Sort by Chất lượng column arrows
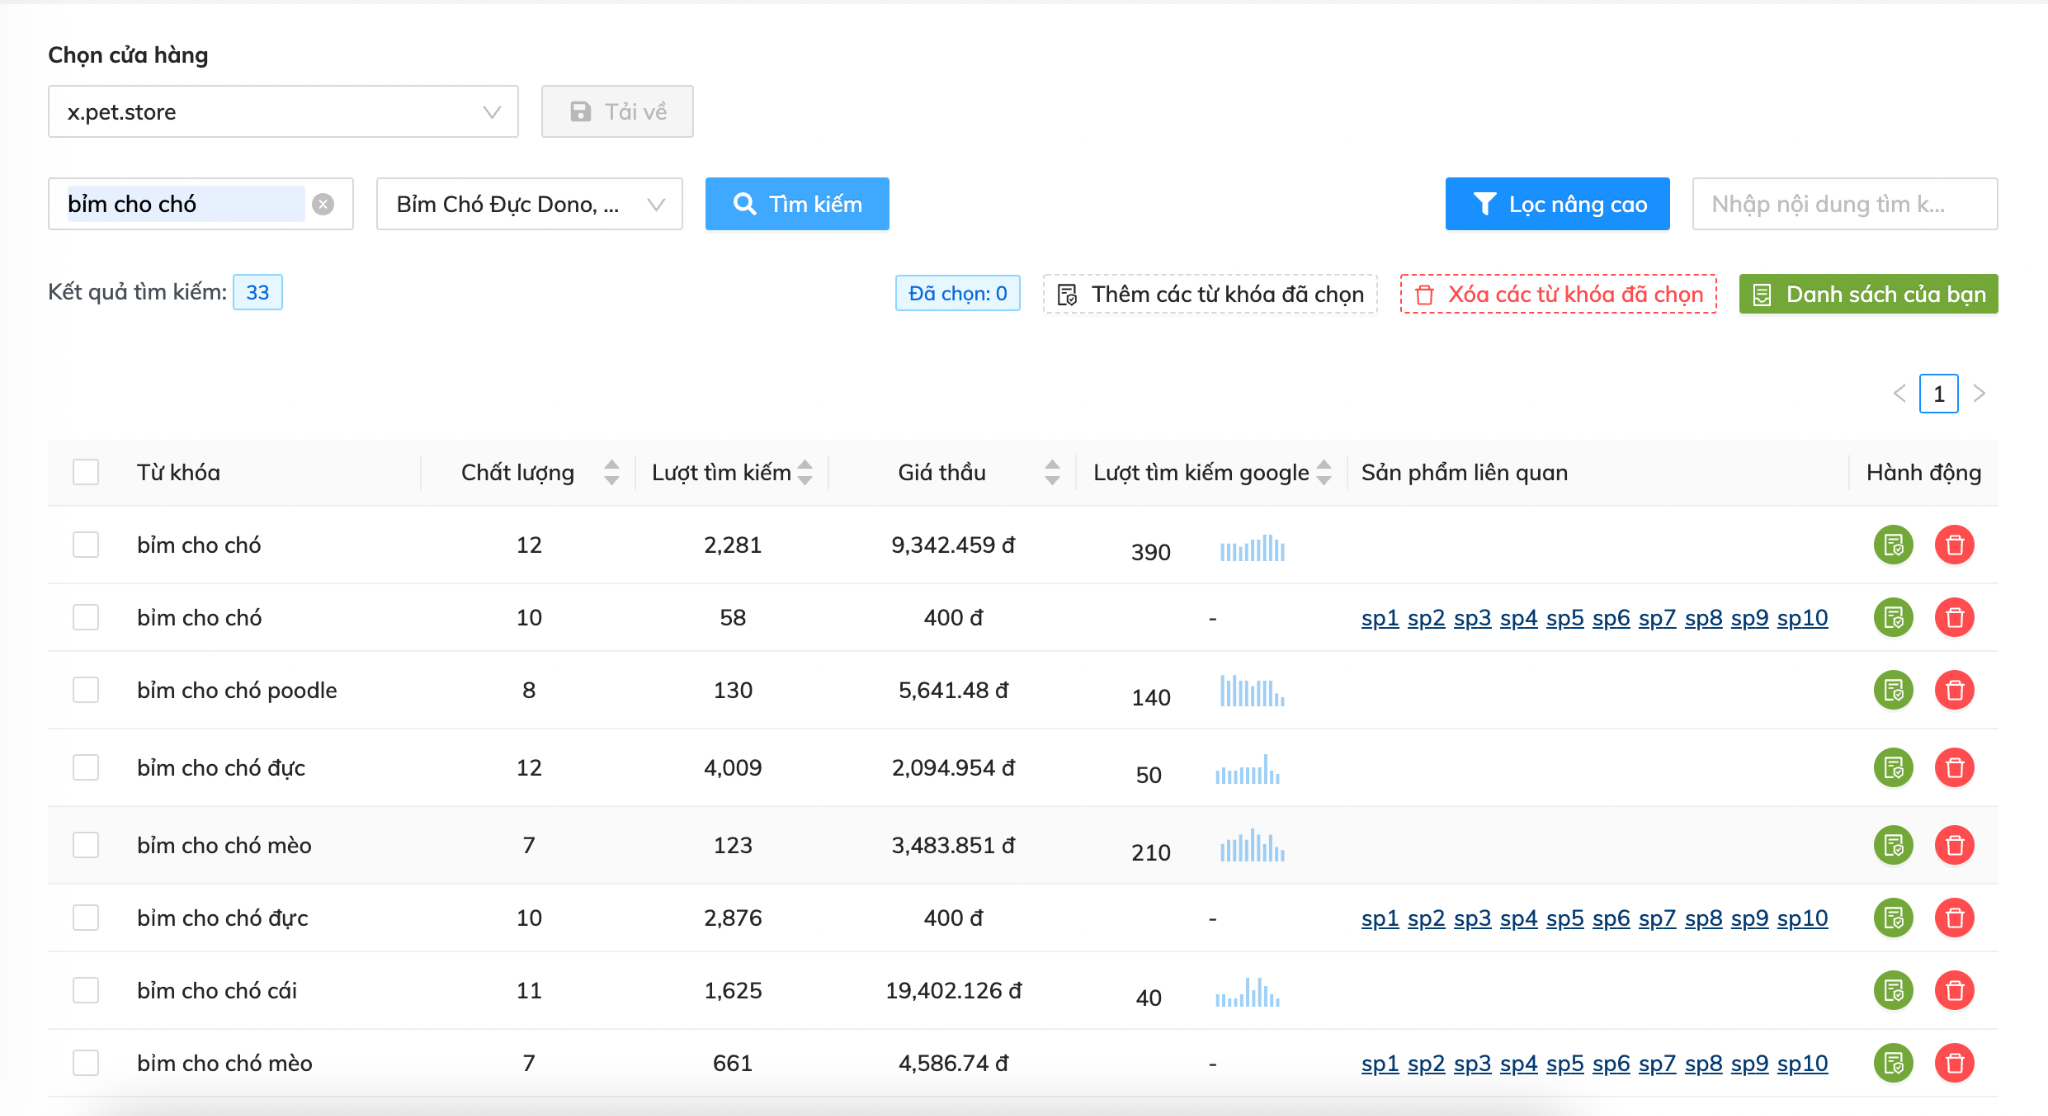2048x1116 pixels. click(x=611, y=472)
